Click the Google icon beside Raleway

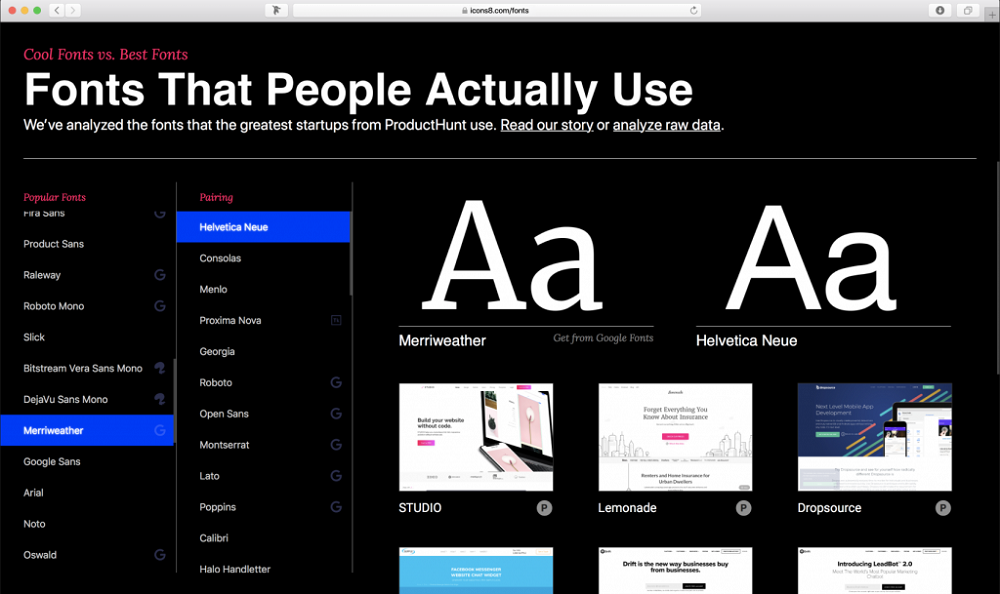coord(160,275)
